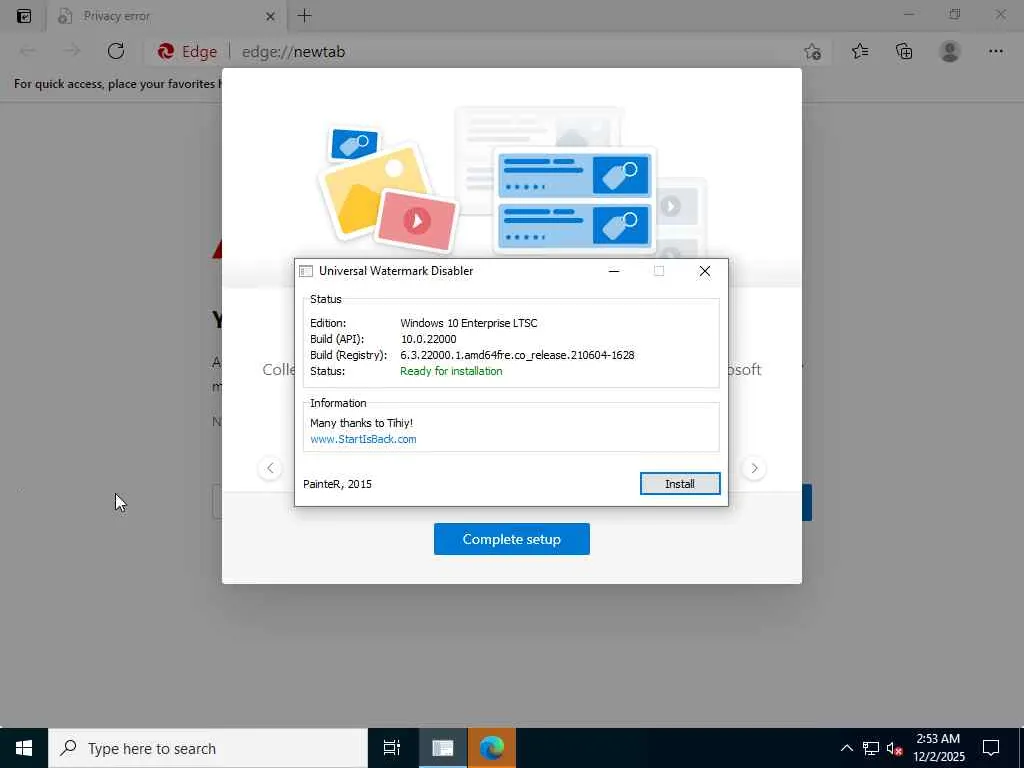This screenshot has width=1024, height=768.
Task: Restore down the Edge browser window
Action: (955, 14)
